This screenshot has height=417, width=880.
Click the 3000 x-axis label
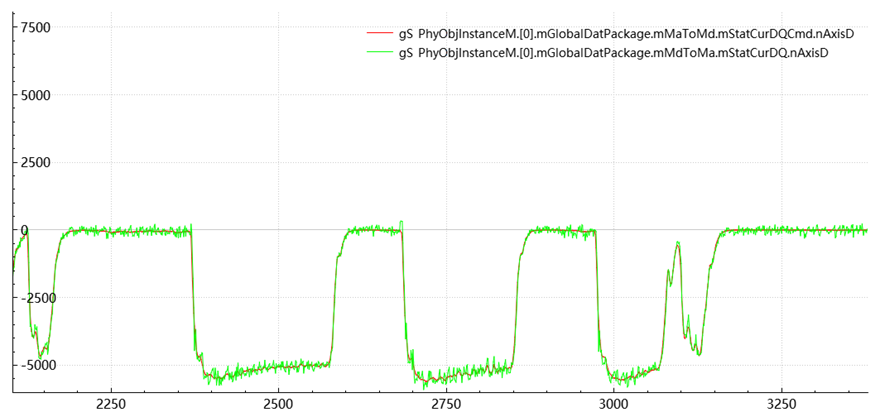tap(613, 406)
